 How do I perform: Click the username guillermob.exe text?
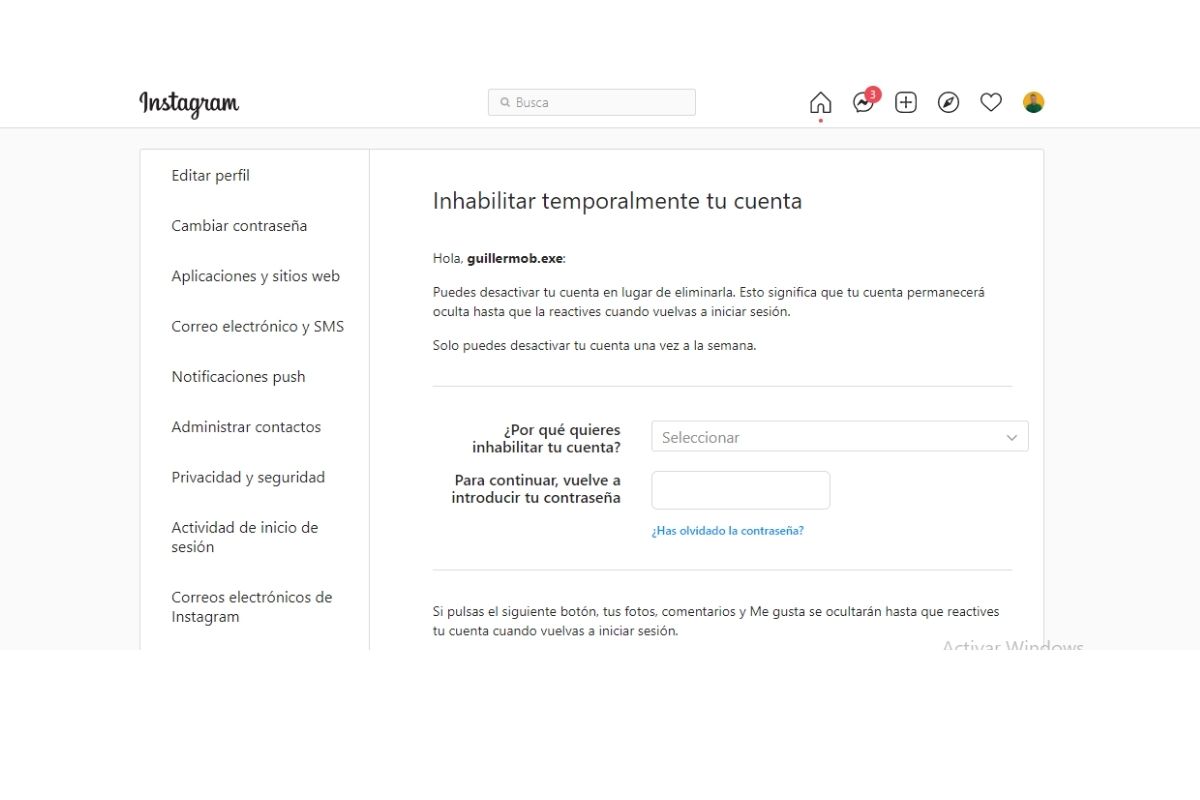pos(515,259)
